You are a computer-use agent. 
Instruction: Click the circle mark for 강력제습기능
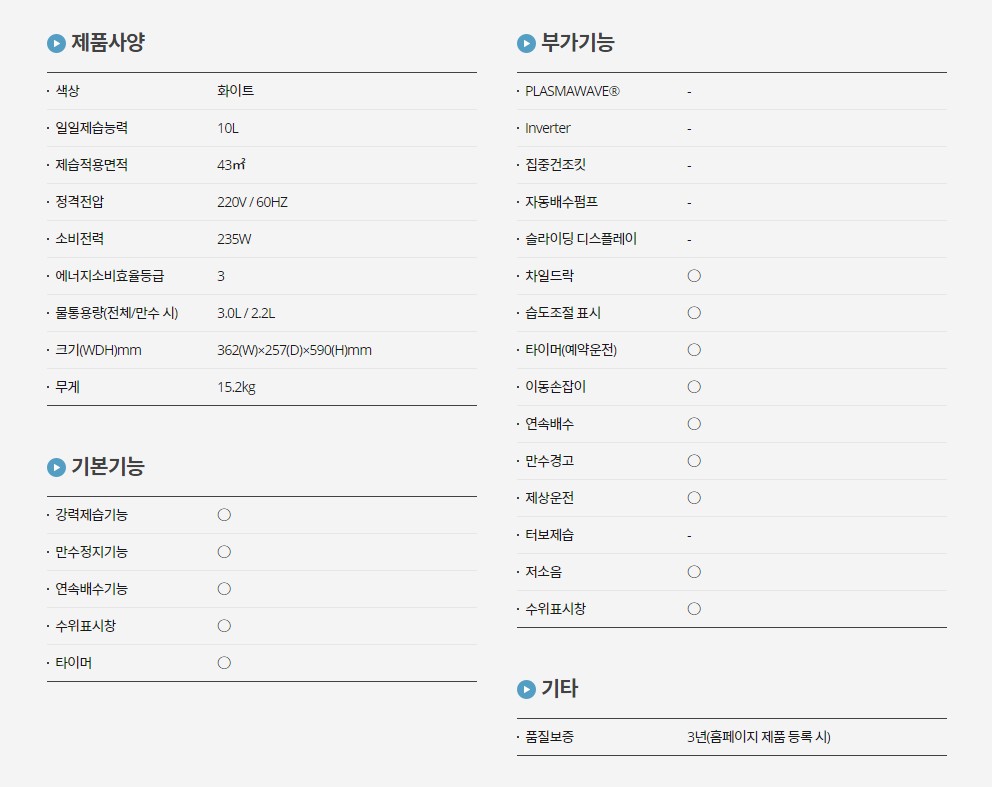pyautogui.click(x=224, y=515)
